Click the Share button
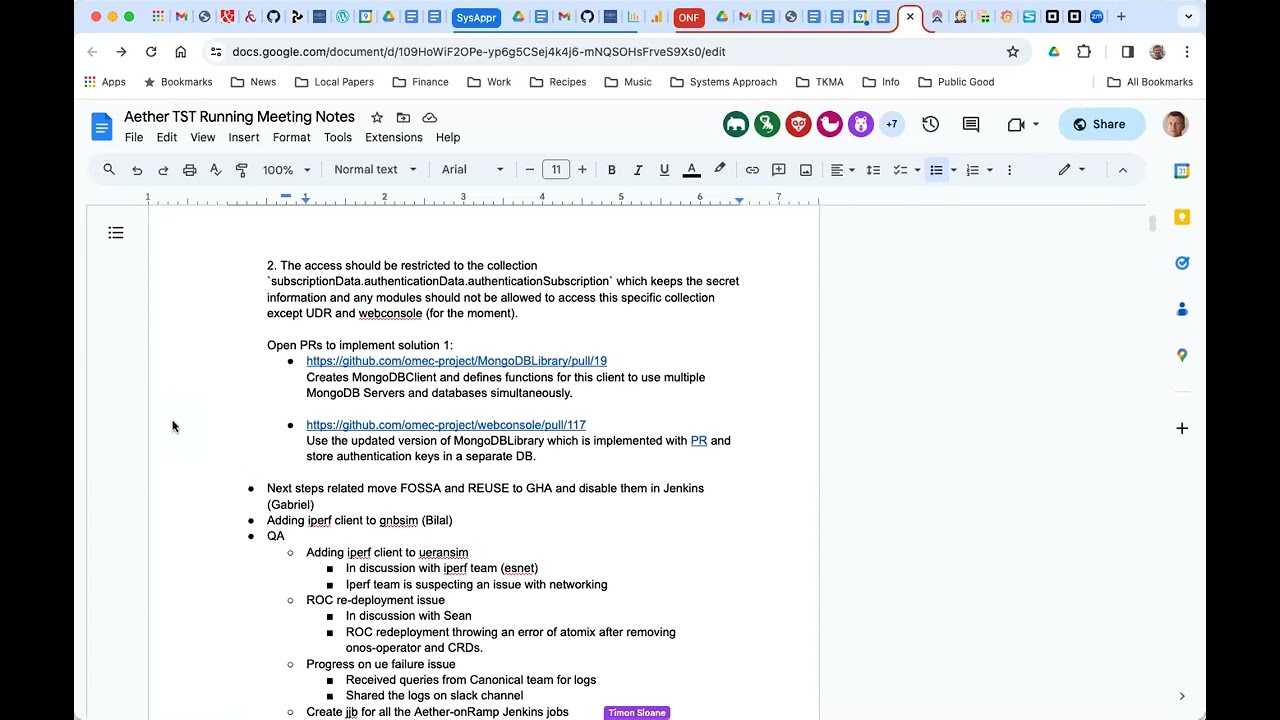Viewport: 1280px width, 720px height. point(1101,124)
